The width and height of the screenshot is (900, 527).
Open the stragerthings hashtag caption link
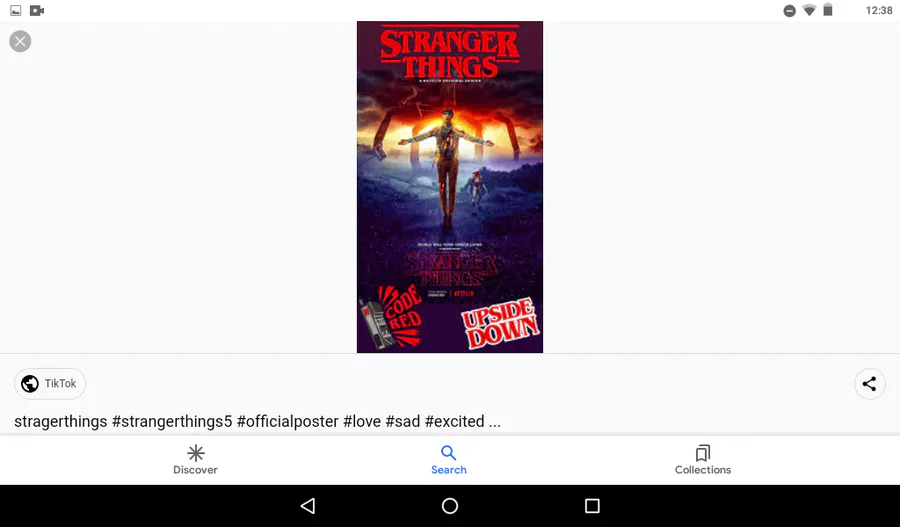(257, 421)
